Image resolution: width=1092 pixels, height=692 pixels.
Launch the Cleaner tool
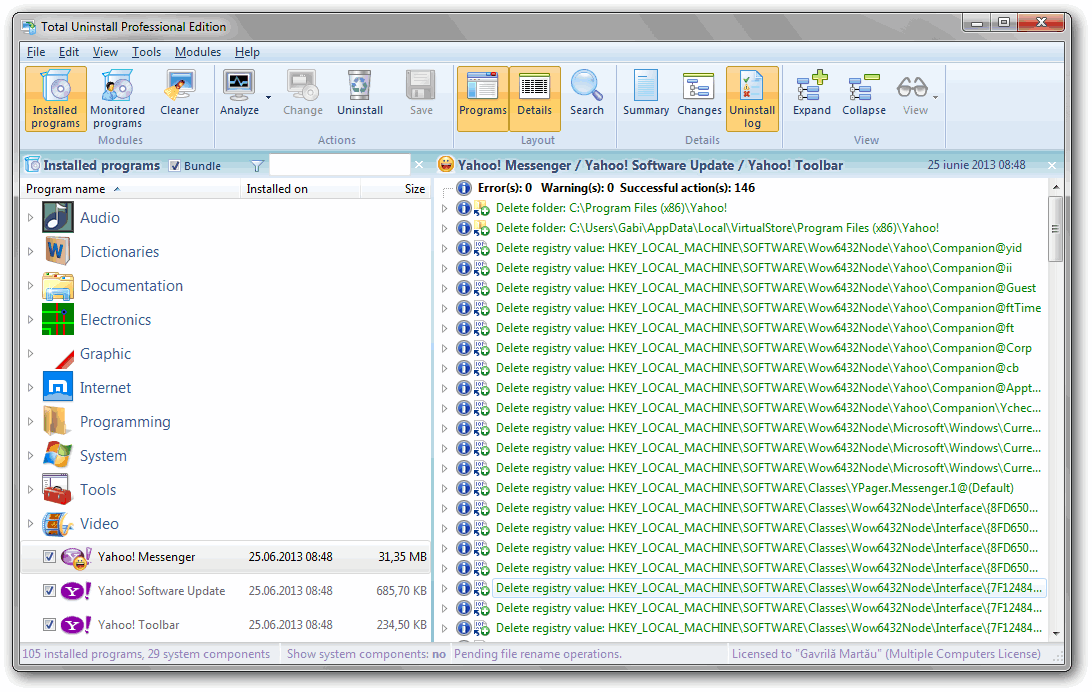pyautogui.click(x=180, y=97)
